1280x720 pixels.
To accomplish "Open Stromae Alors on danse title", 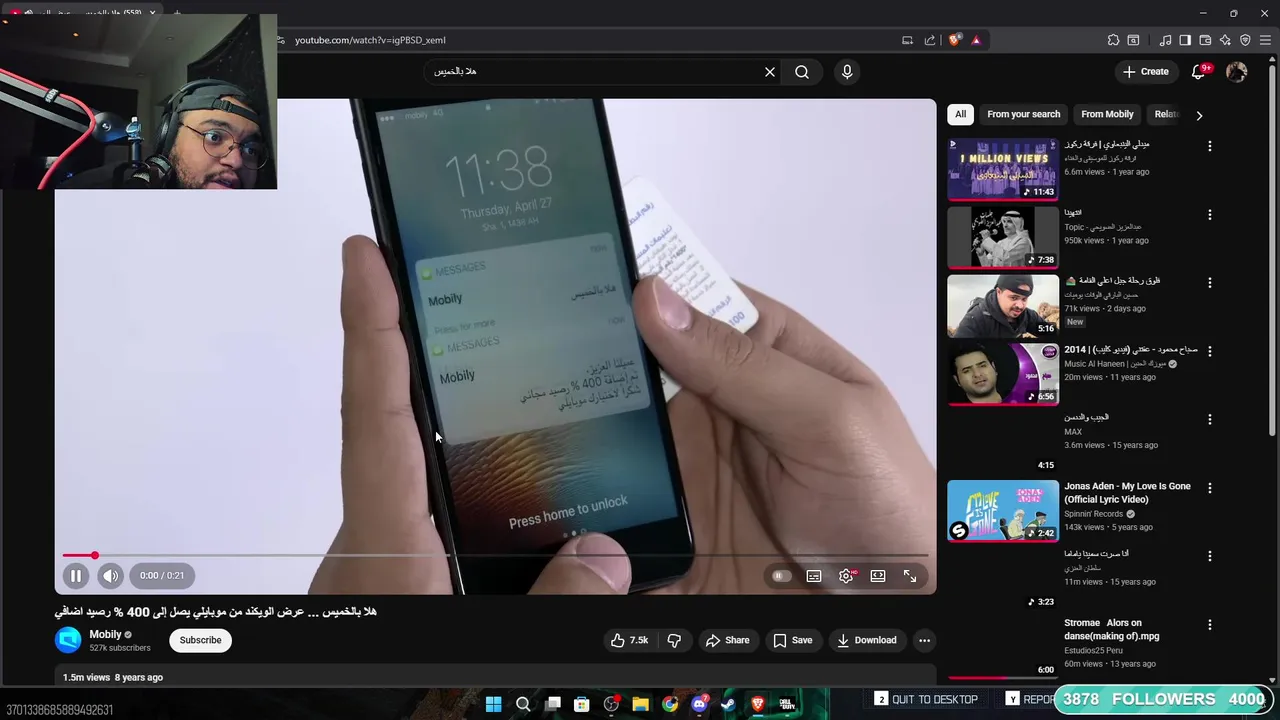I will pyautogui.click(x=1112, y=629).
